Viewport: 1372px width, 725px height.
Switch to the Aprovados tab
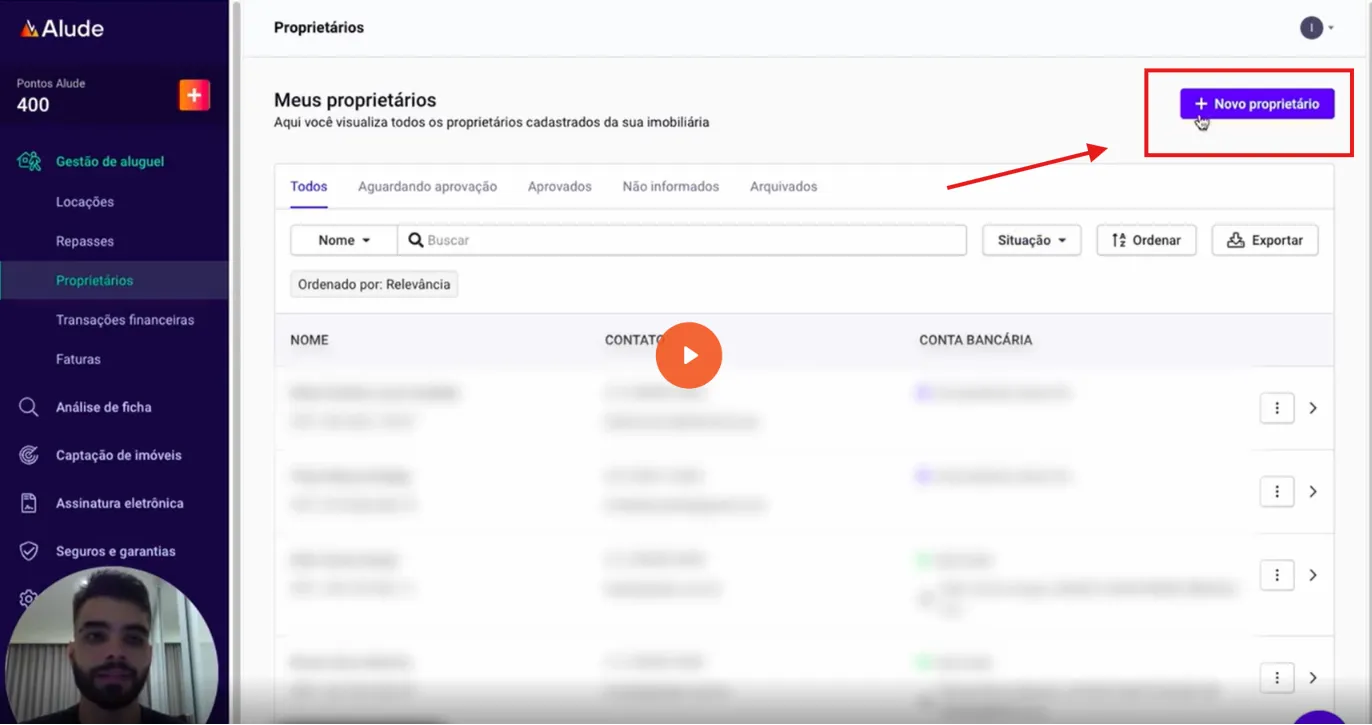[x=560, y=187]
